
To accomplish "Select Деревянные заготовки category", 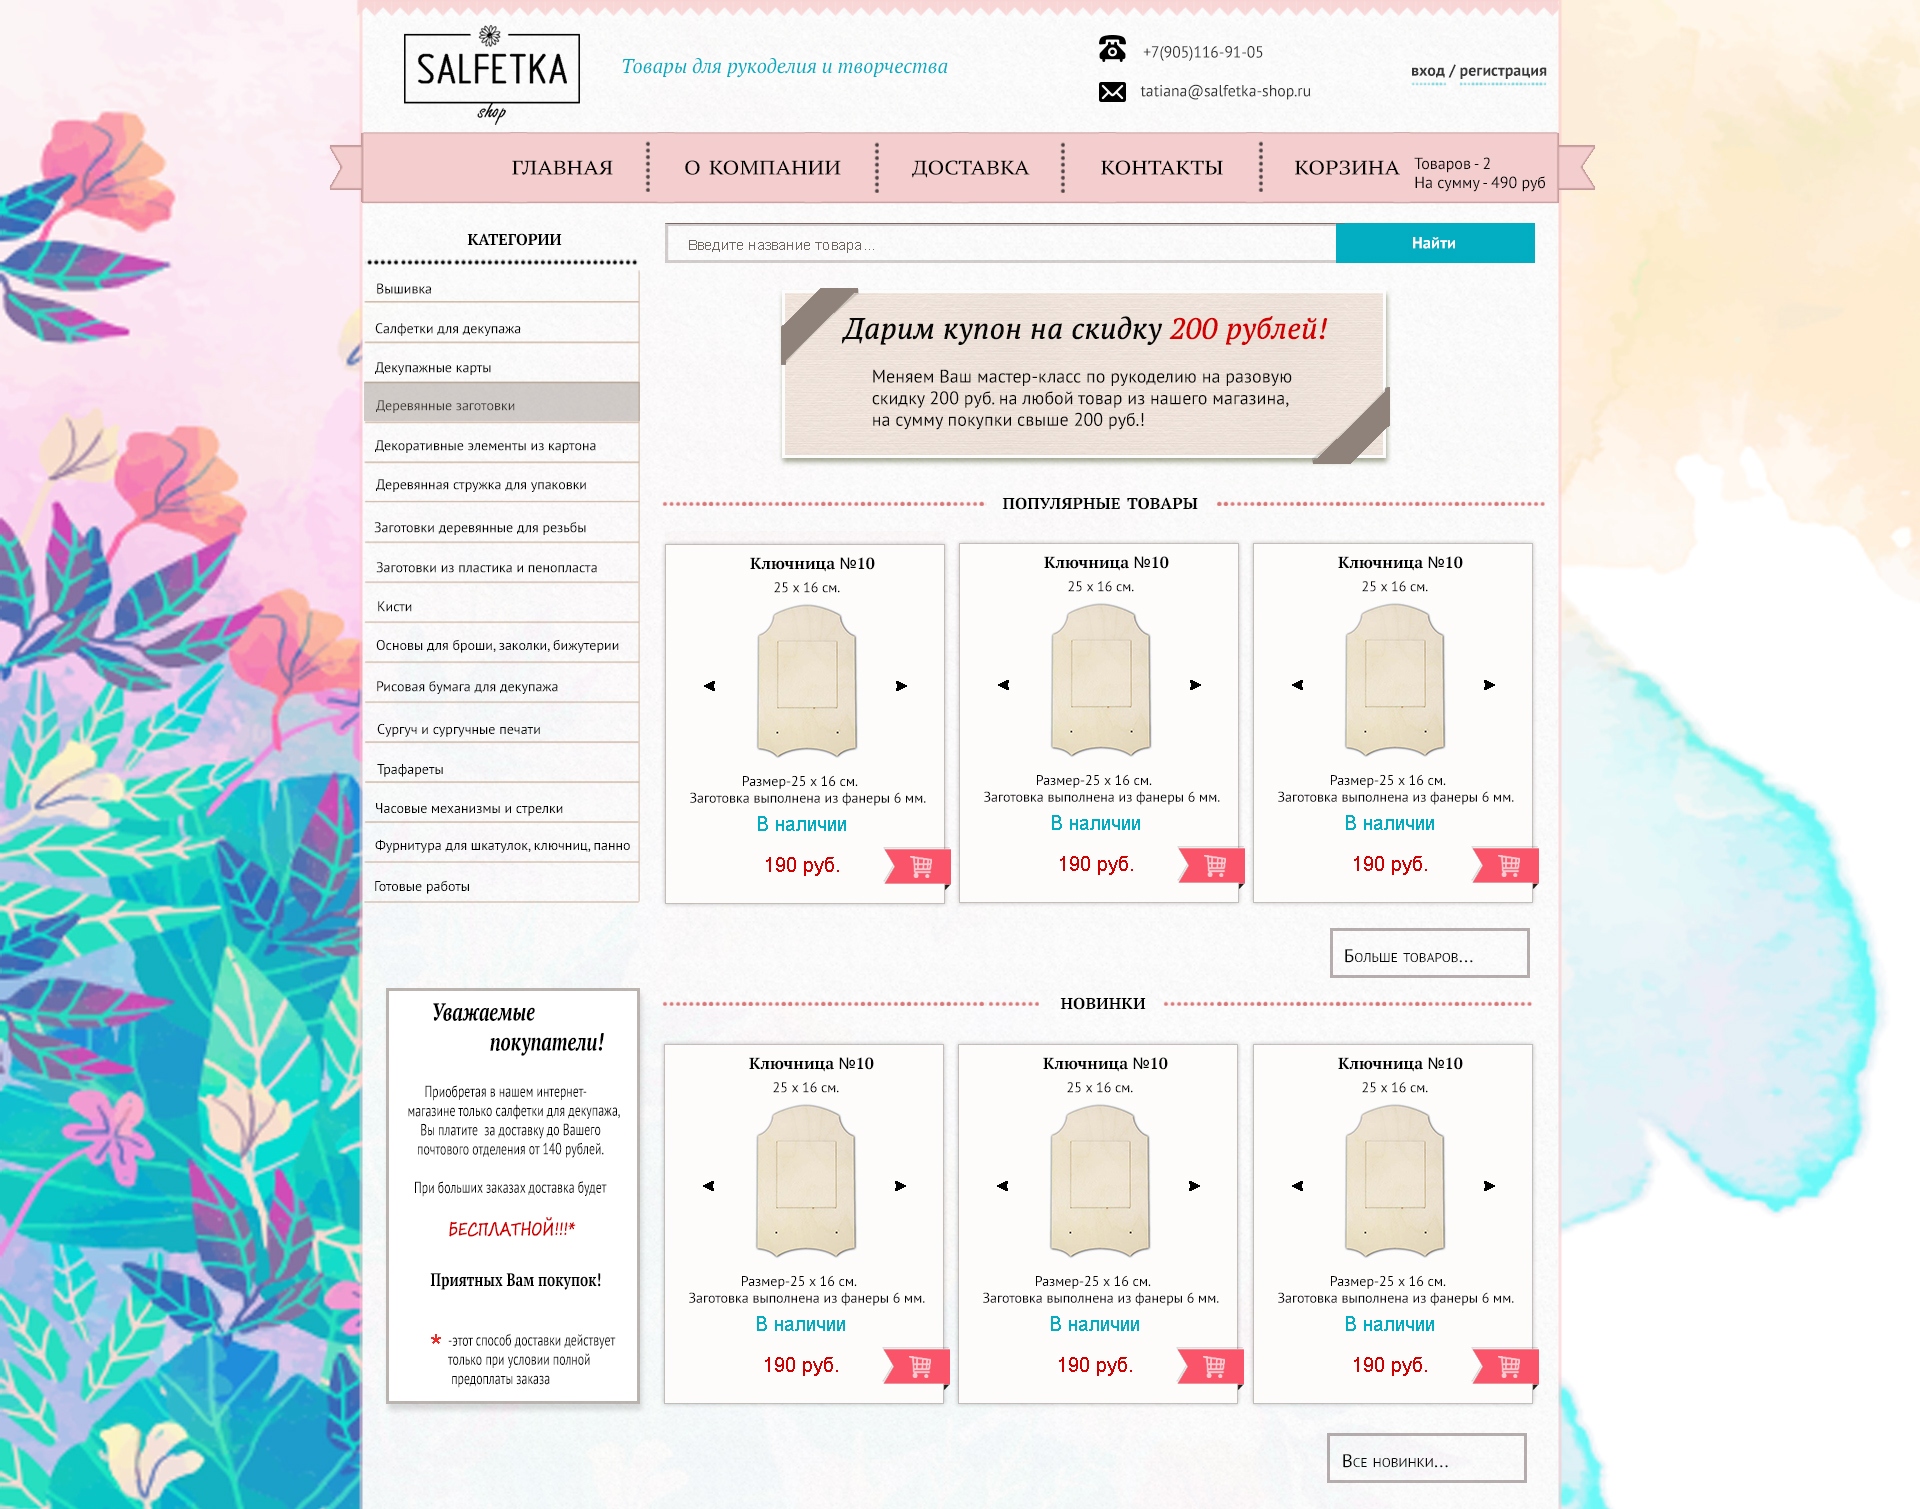I will [x=502, y=405].
